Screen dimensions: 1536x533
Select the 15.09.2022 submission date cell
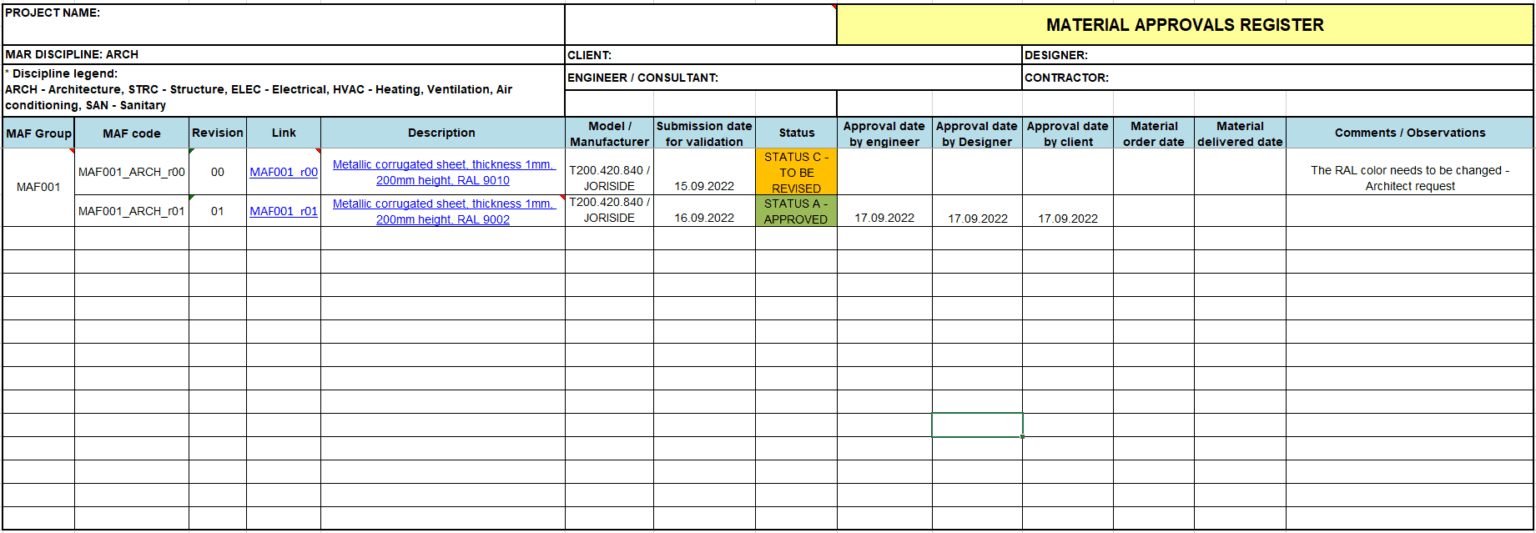point(703,186)
